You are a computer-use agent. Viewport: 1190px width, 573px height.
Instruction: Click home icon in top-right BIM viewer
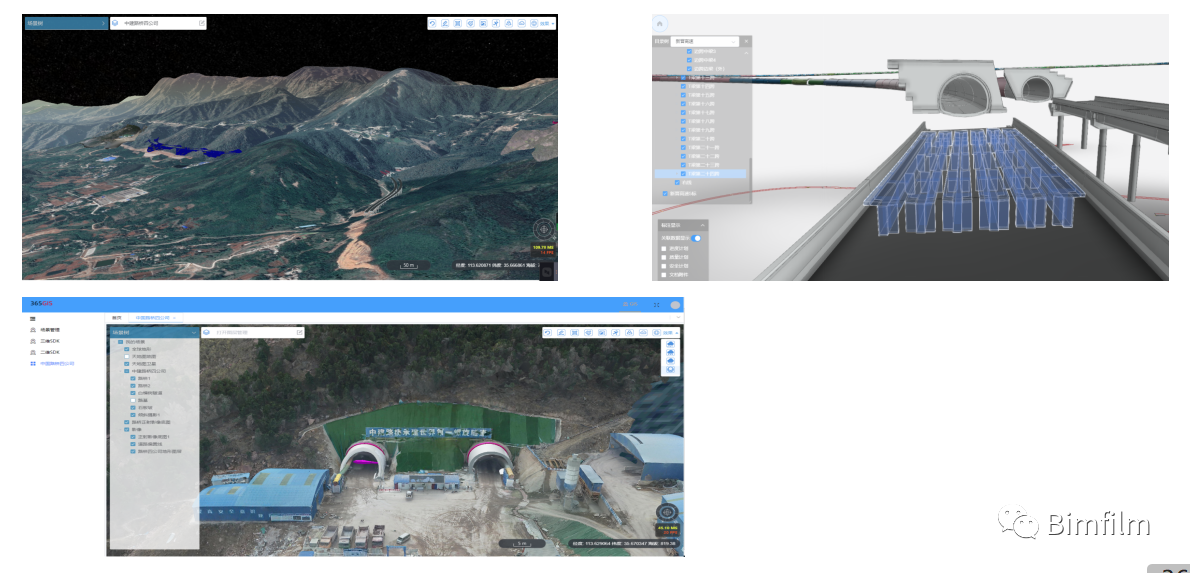point(660,24)
